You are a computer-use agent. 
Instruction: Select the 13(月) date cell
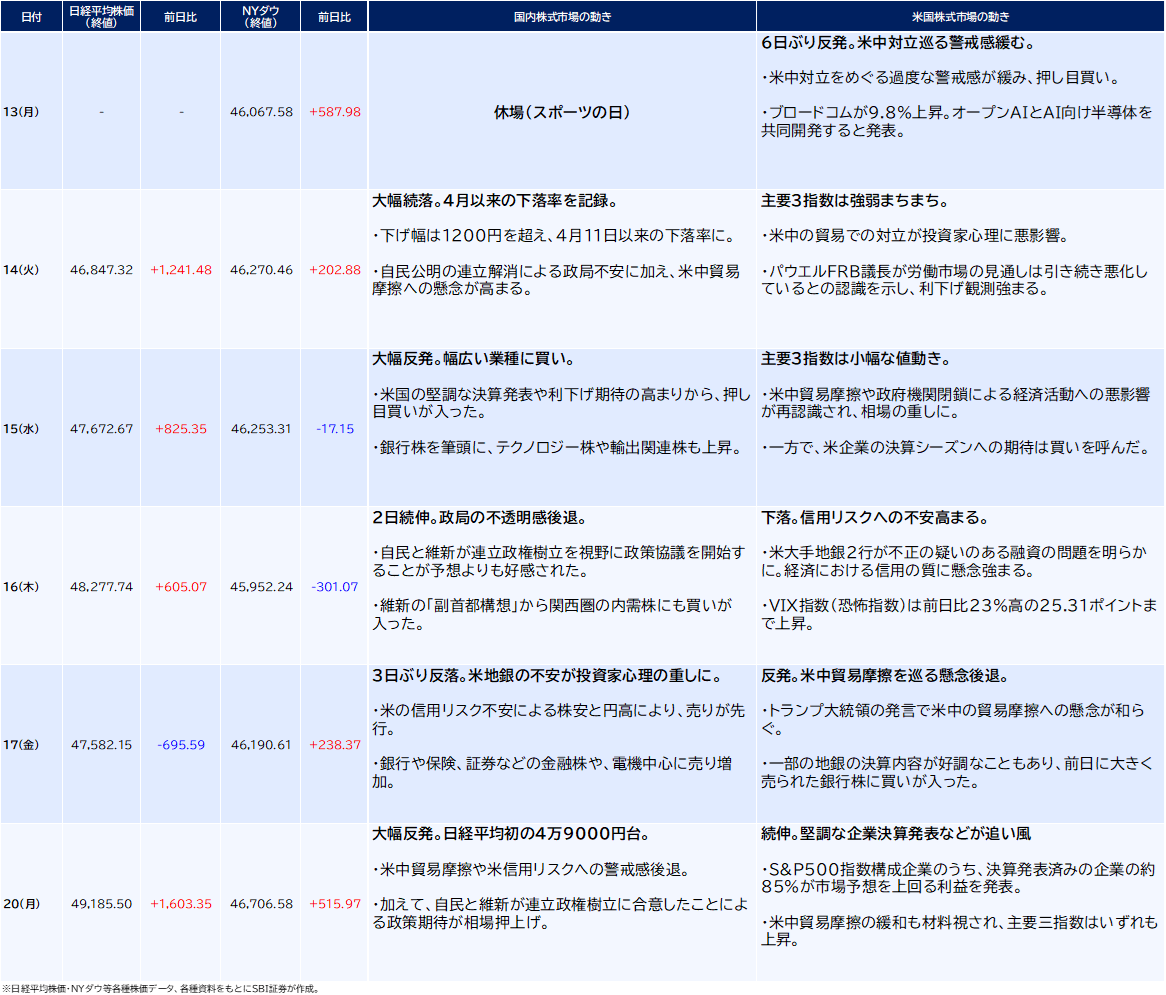[x=21, y=112]
